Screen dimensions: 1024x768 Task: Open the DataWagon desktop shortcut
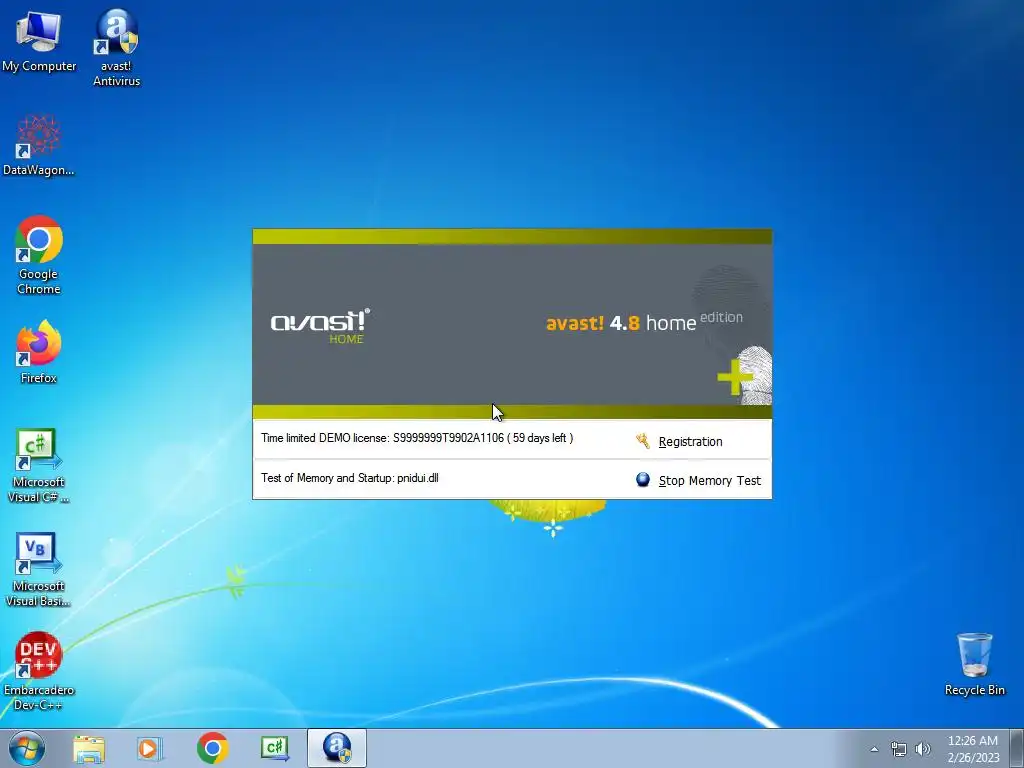pos(39,146)
